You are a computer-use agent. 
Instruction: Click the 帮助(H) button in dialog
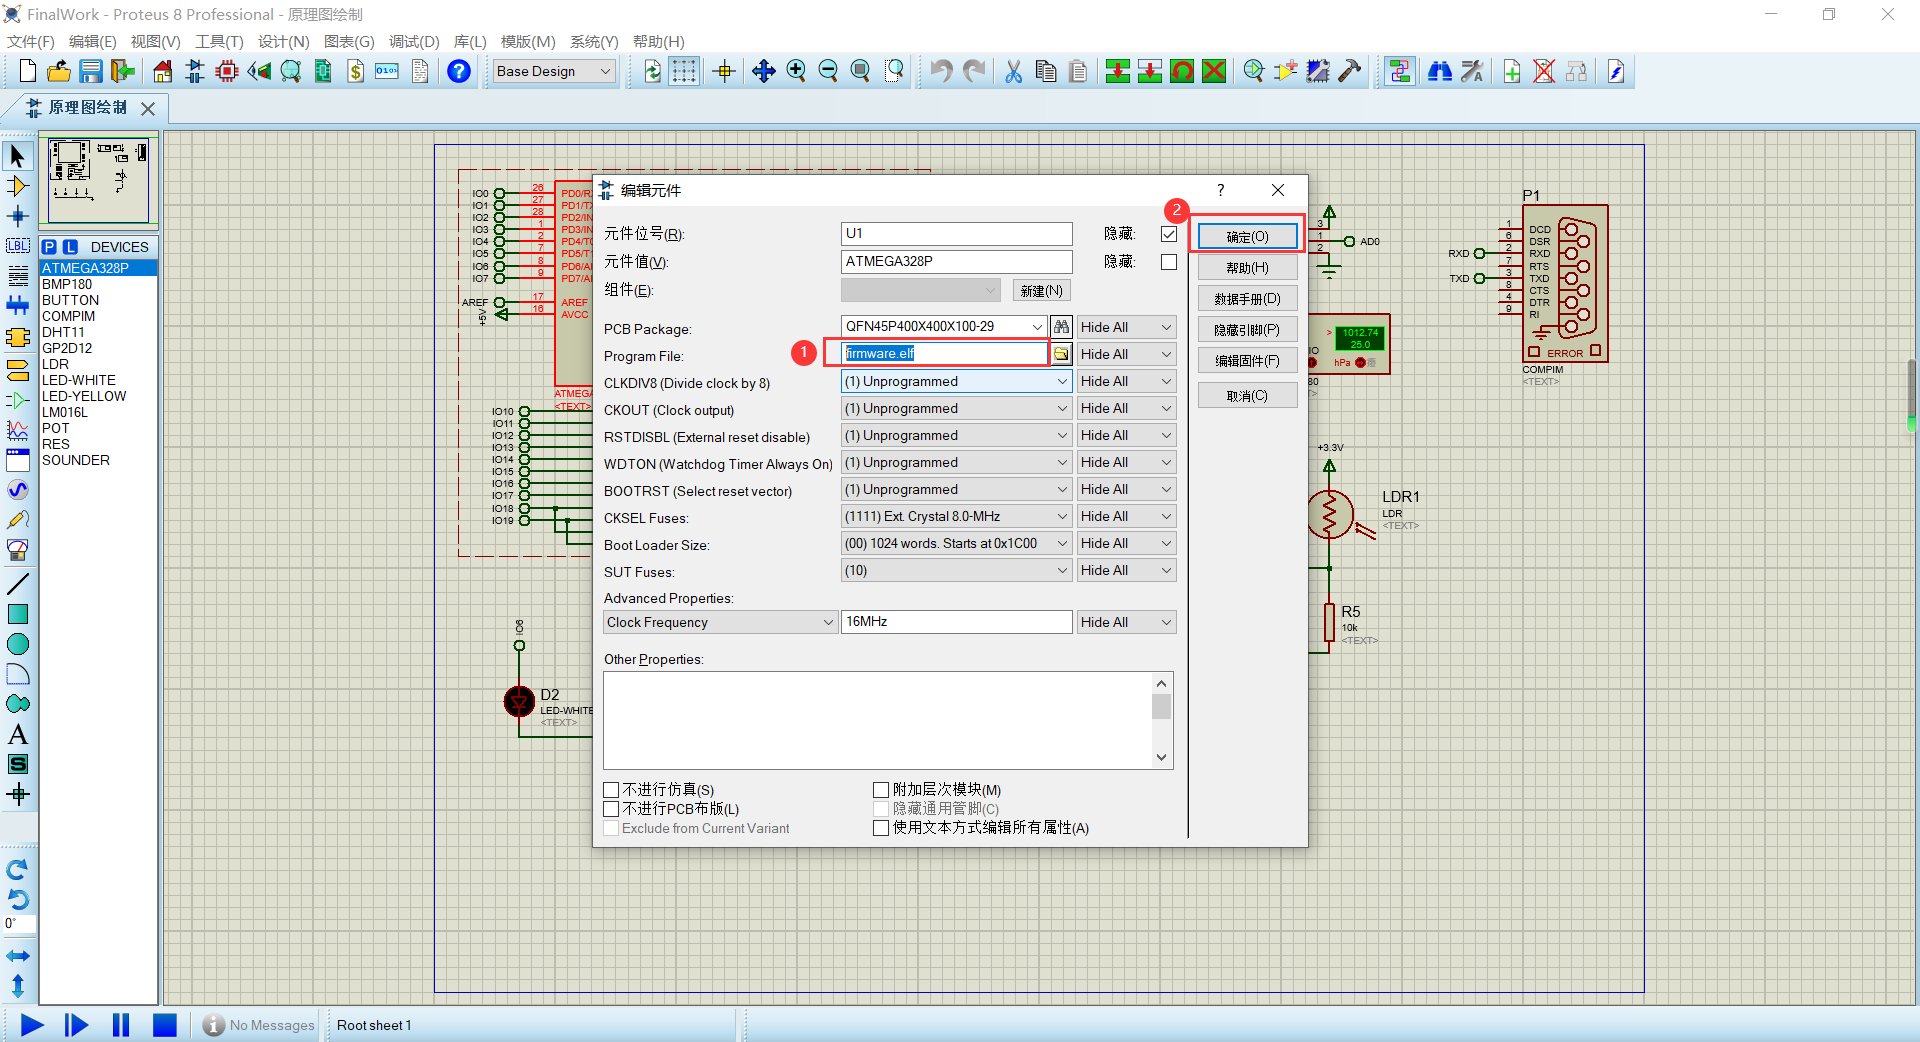click(1247, 268)
